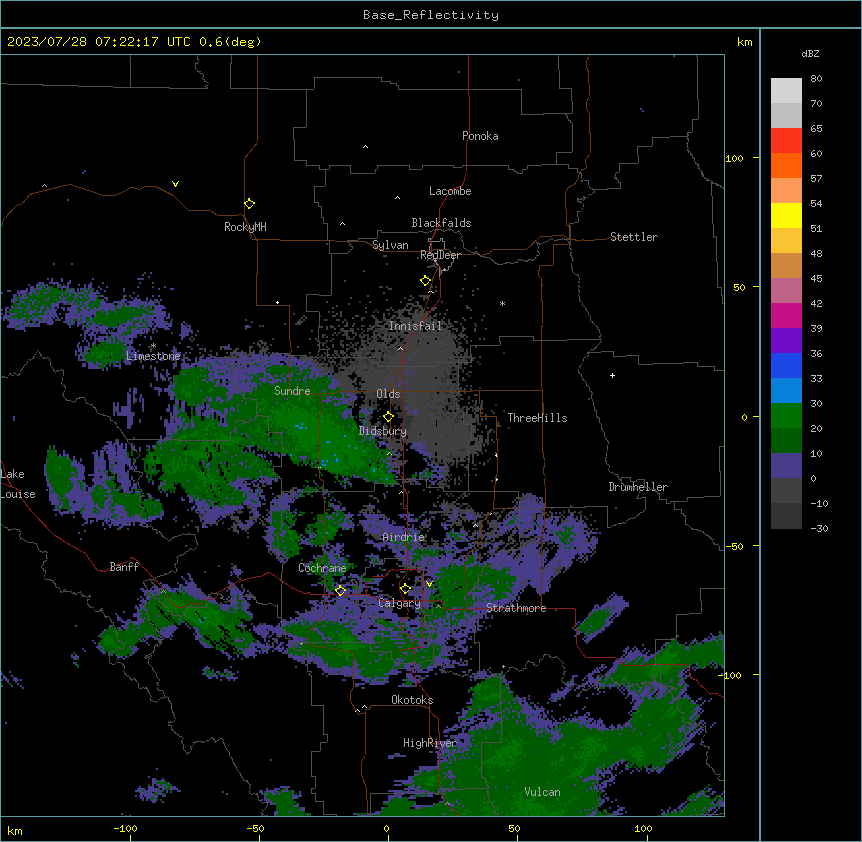The image size is (862, 842).
Task: Click the yellow diamond marker between Olds and Didsbury
Action: 388,417
